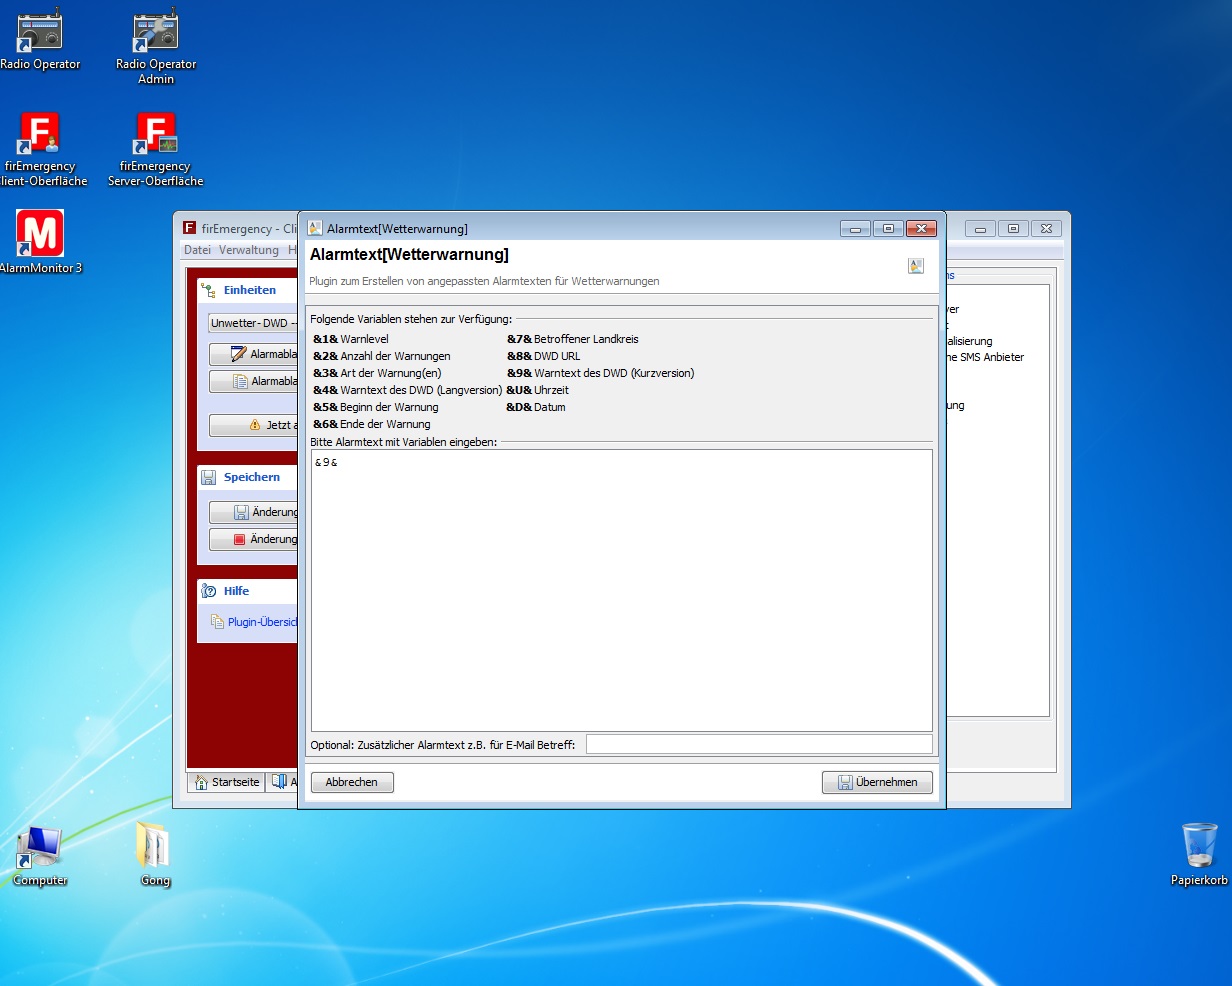Click the Abbrechen button
The width and height of the screenshot is (1232, 986).
click(352, 782)
